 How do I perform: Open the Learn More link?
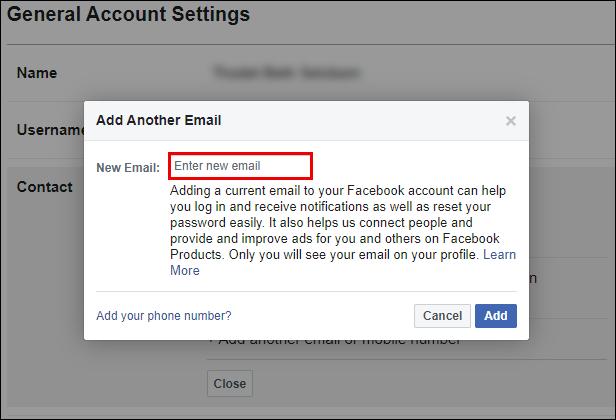[499, 256]
